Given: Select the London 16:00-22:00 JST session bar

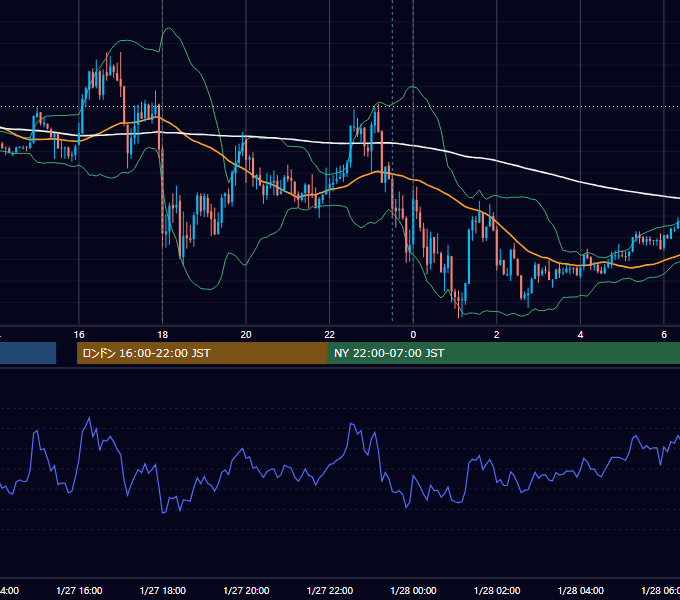Looking at the screenshot, I should click(x=202, y=353).
